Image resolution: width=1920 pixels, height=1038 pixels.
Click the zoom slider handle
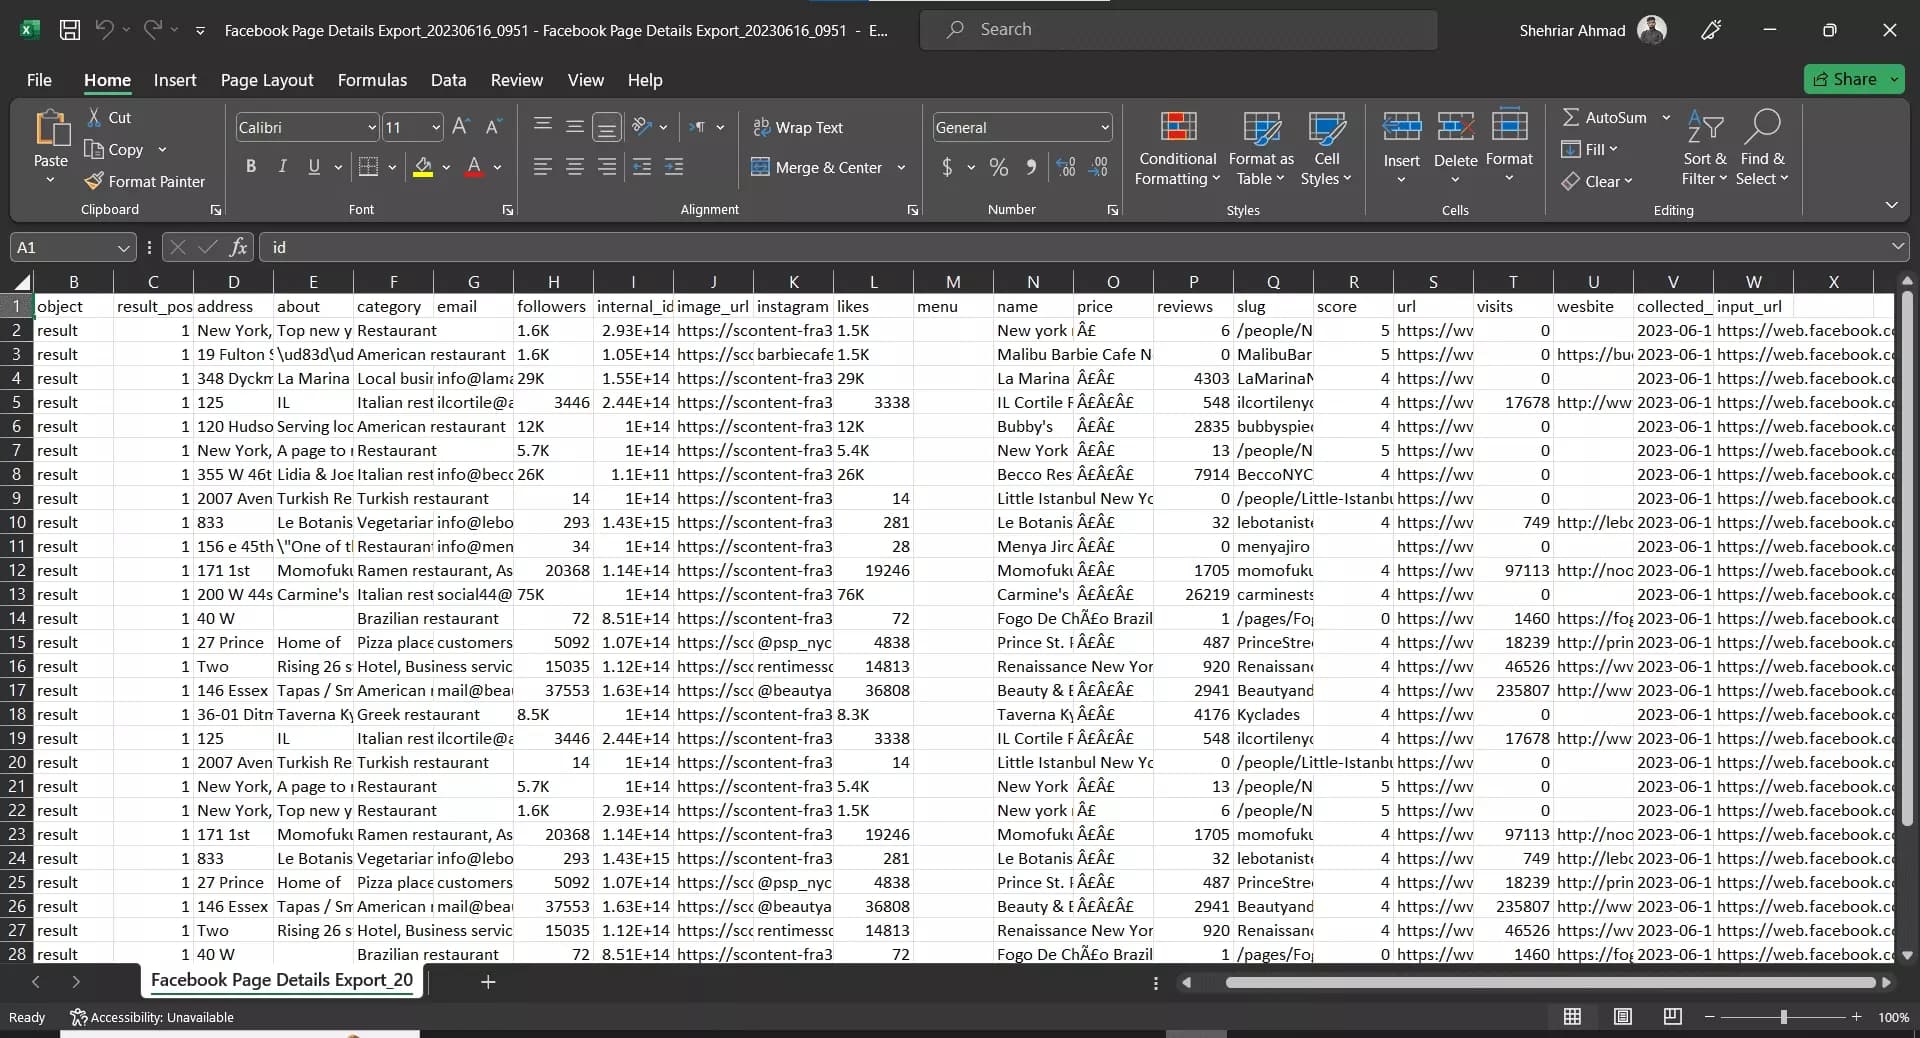pos(1784,1017)
